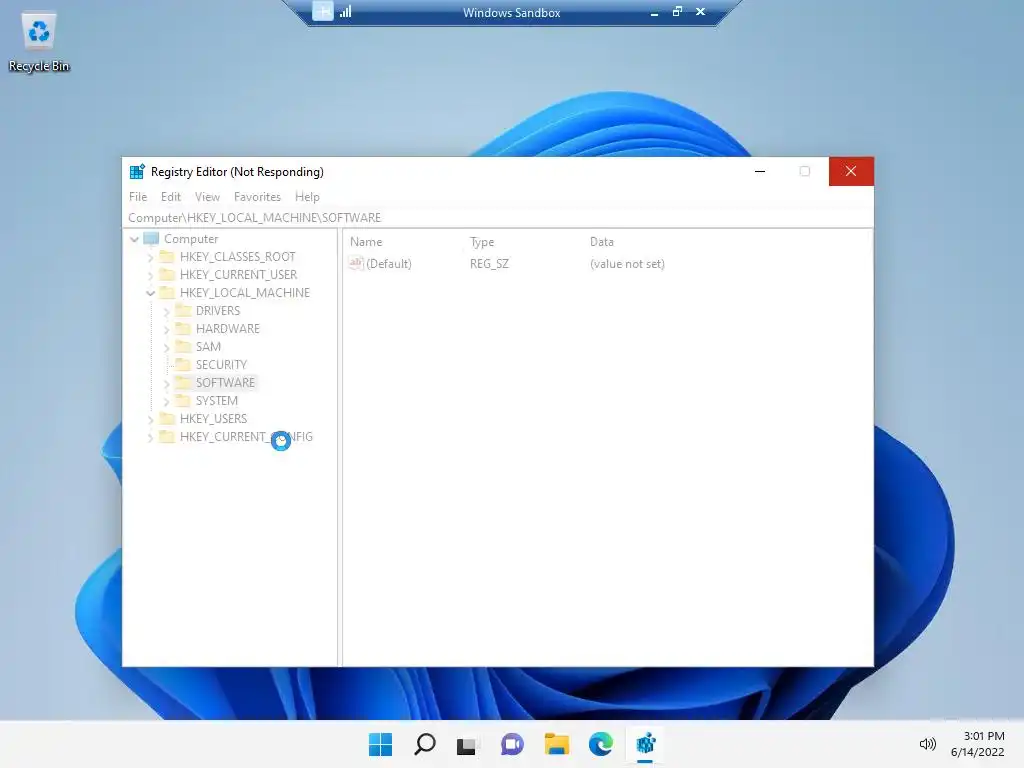Viewport: 1024px width, 768px height.
Task: Click the Computer root icon in tree
Action: [151, 238]
